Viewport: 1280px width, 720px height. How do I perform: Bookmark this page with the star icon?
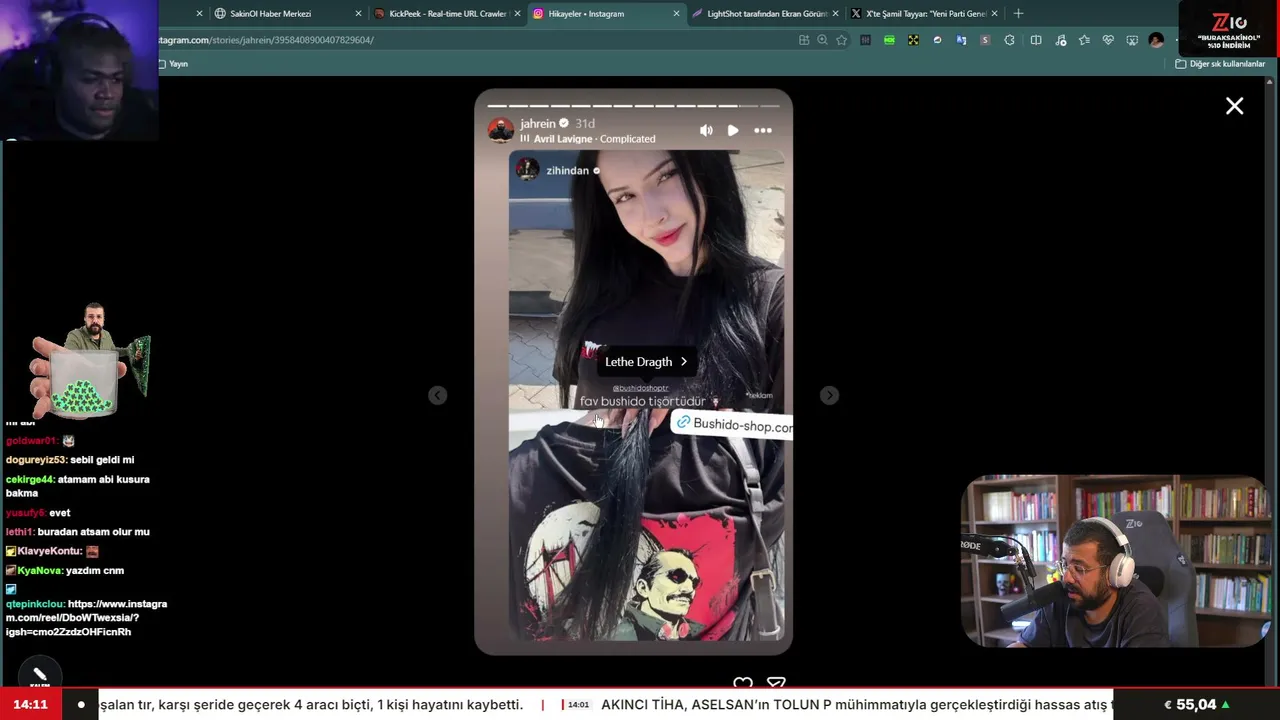click(842, 40)
